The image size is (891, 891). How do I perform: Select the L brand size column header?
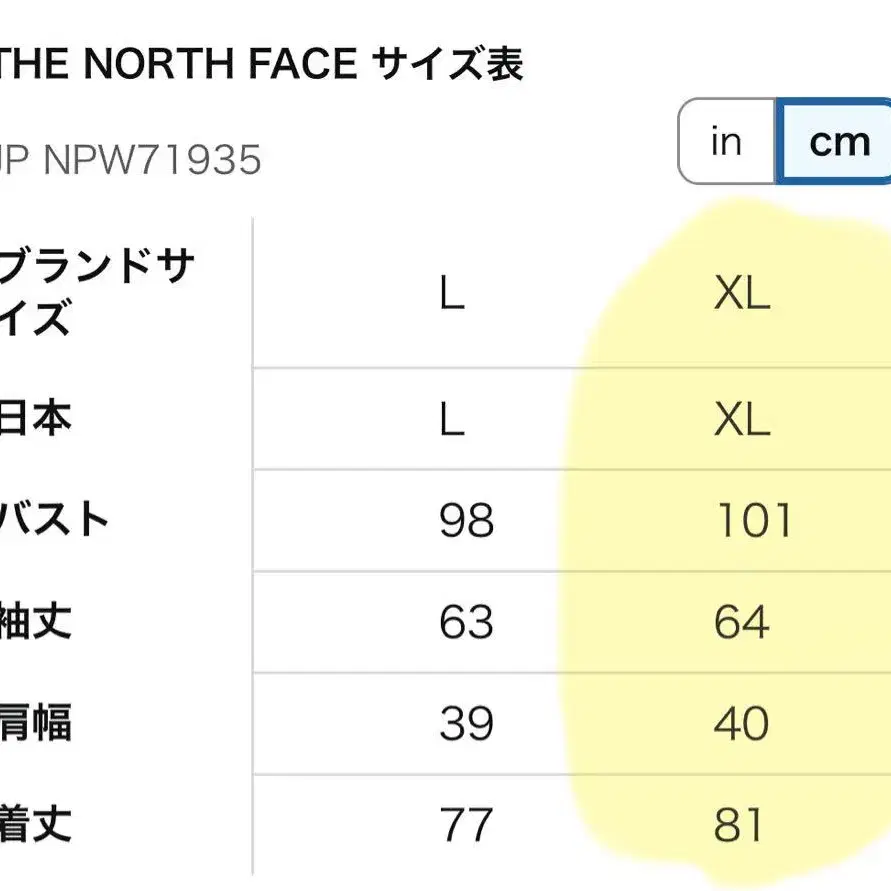tap(452, 294)
